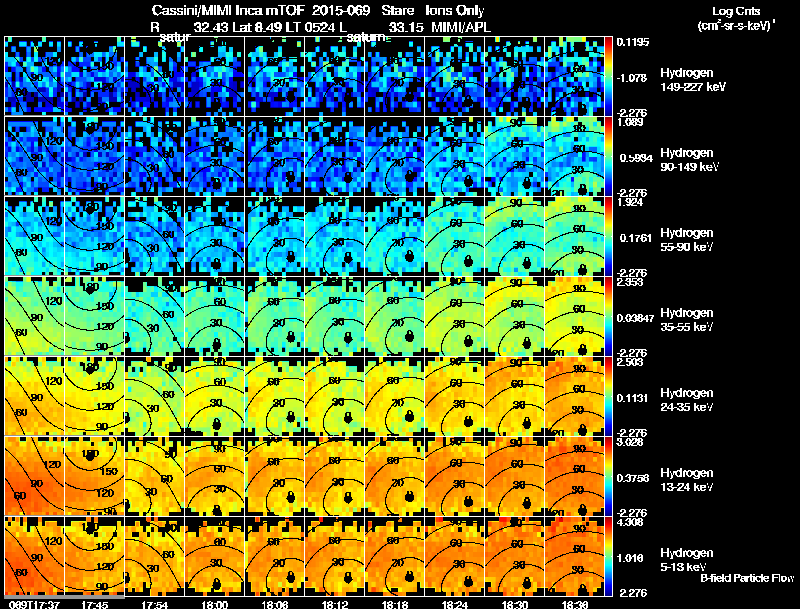
Task: Click the '0.1195' color scale maximum
Action: tap(633, 42)
